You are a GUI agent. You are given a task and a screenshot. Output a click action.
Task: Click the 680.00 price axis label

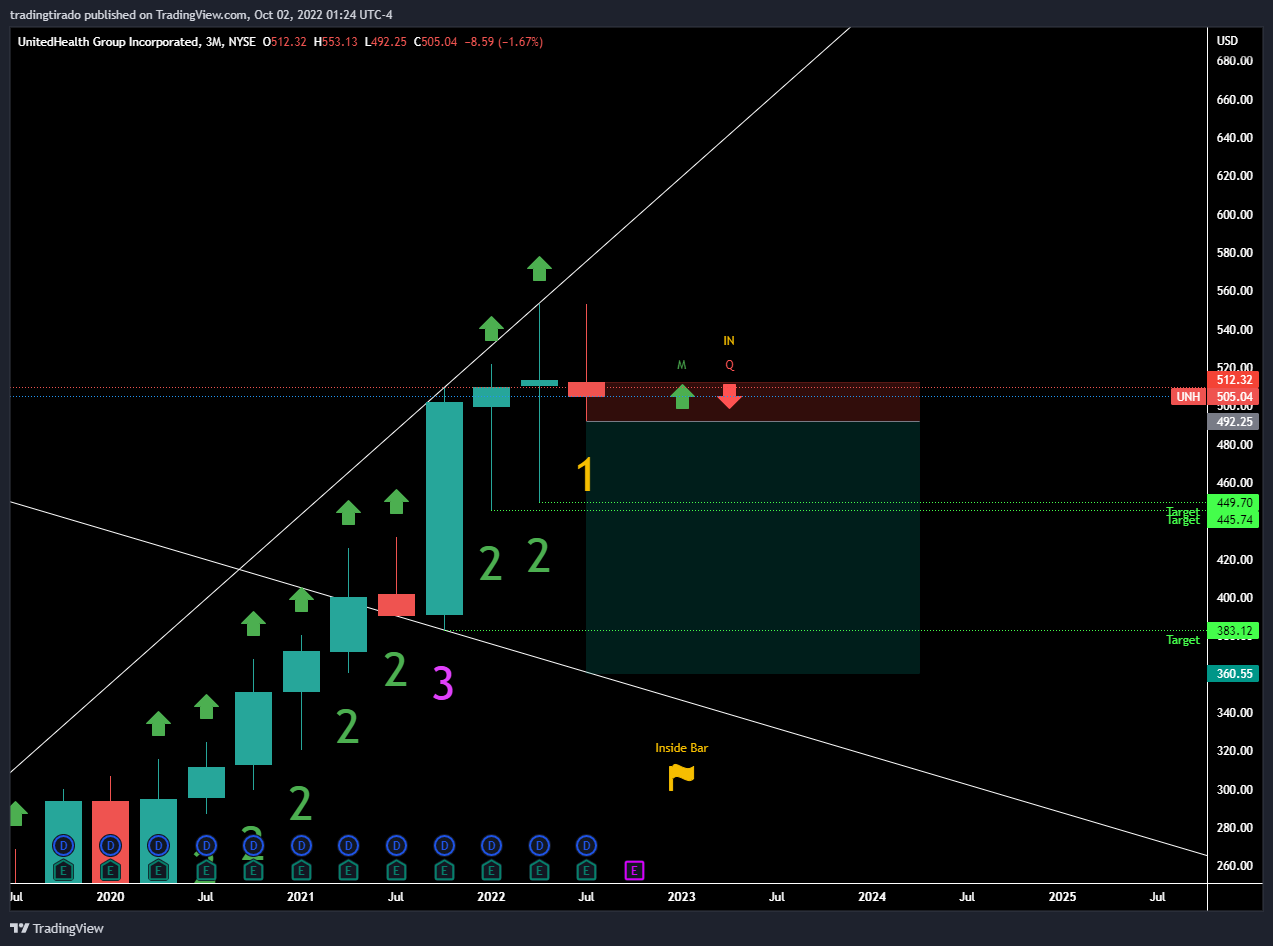[1234, 61]
